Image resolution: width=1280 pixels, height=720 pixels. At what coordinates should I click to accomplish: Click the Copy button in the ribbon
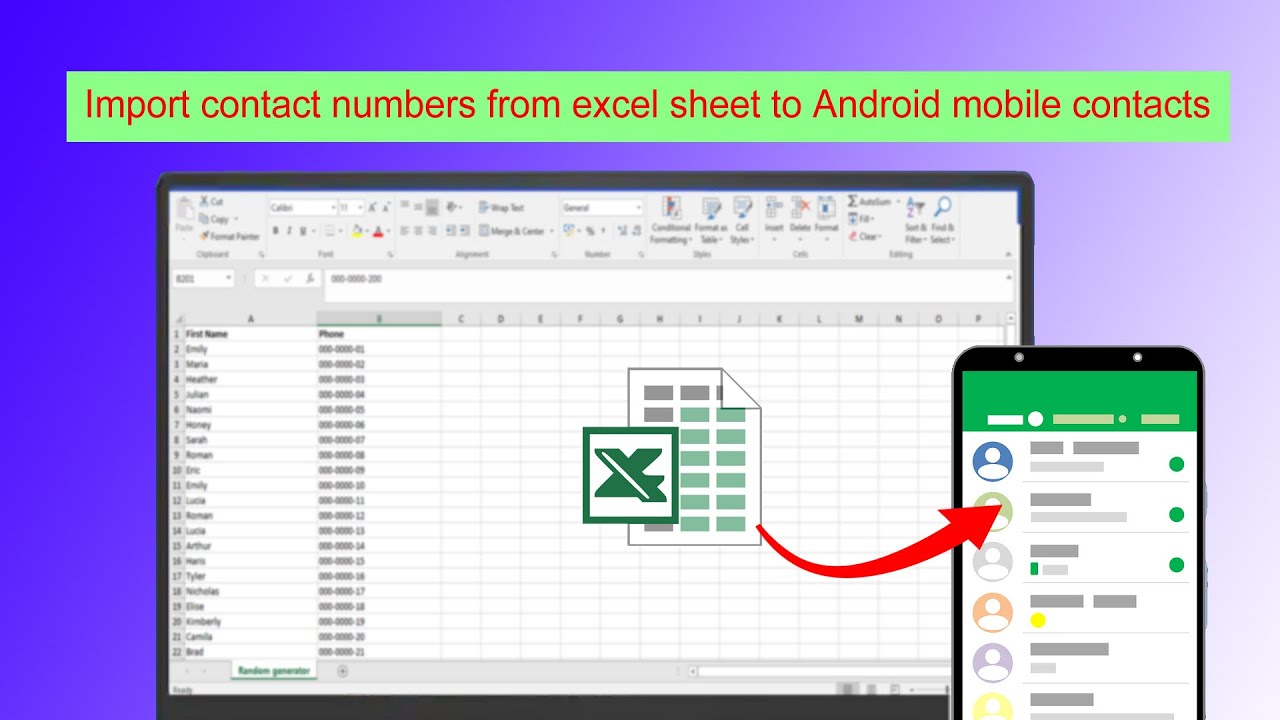[x=215, y=219]
